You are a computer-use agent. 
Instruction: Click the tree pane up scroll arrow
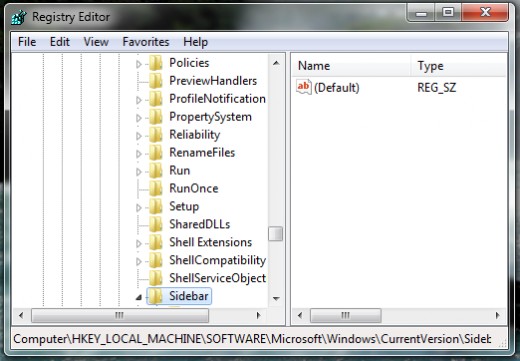point(276,63)
